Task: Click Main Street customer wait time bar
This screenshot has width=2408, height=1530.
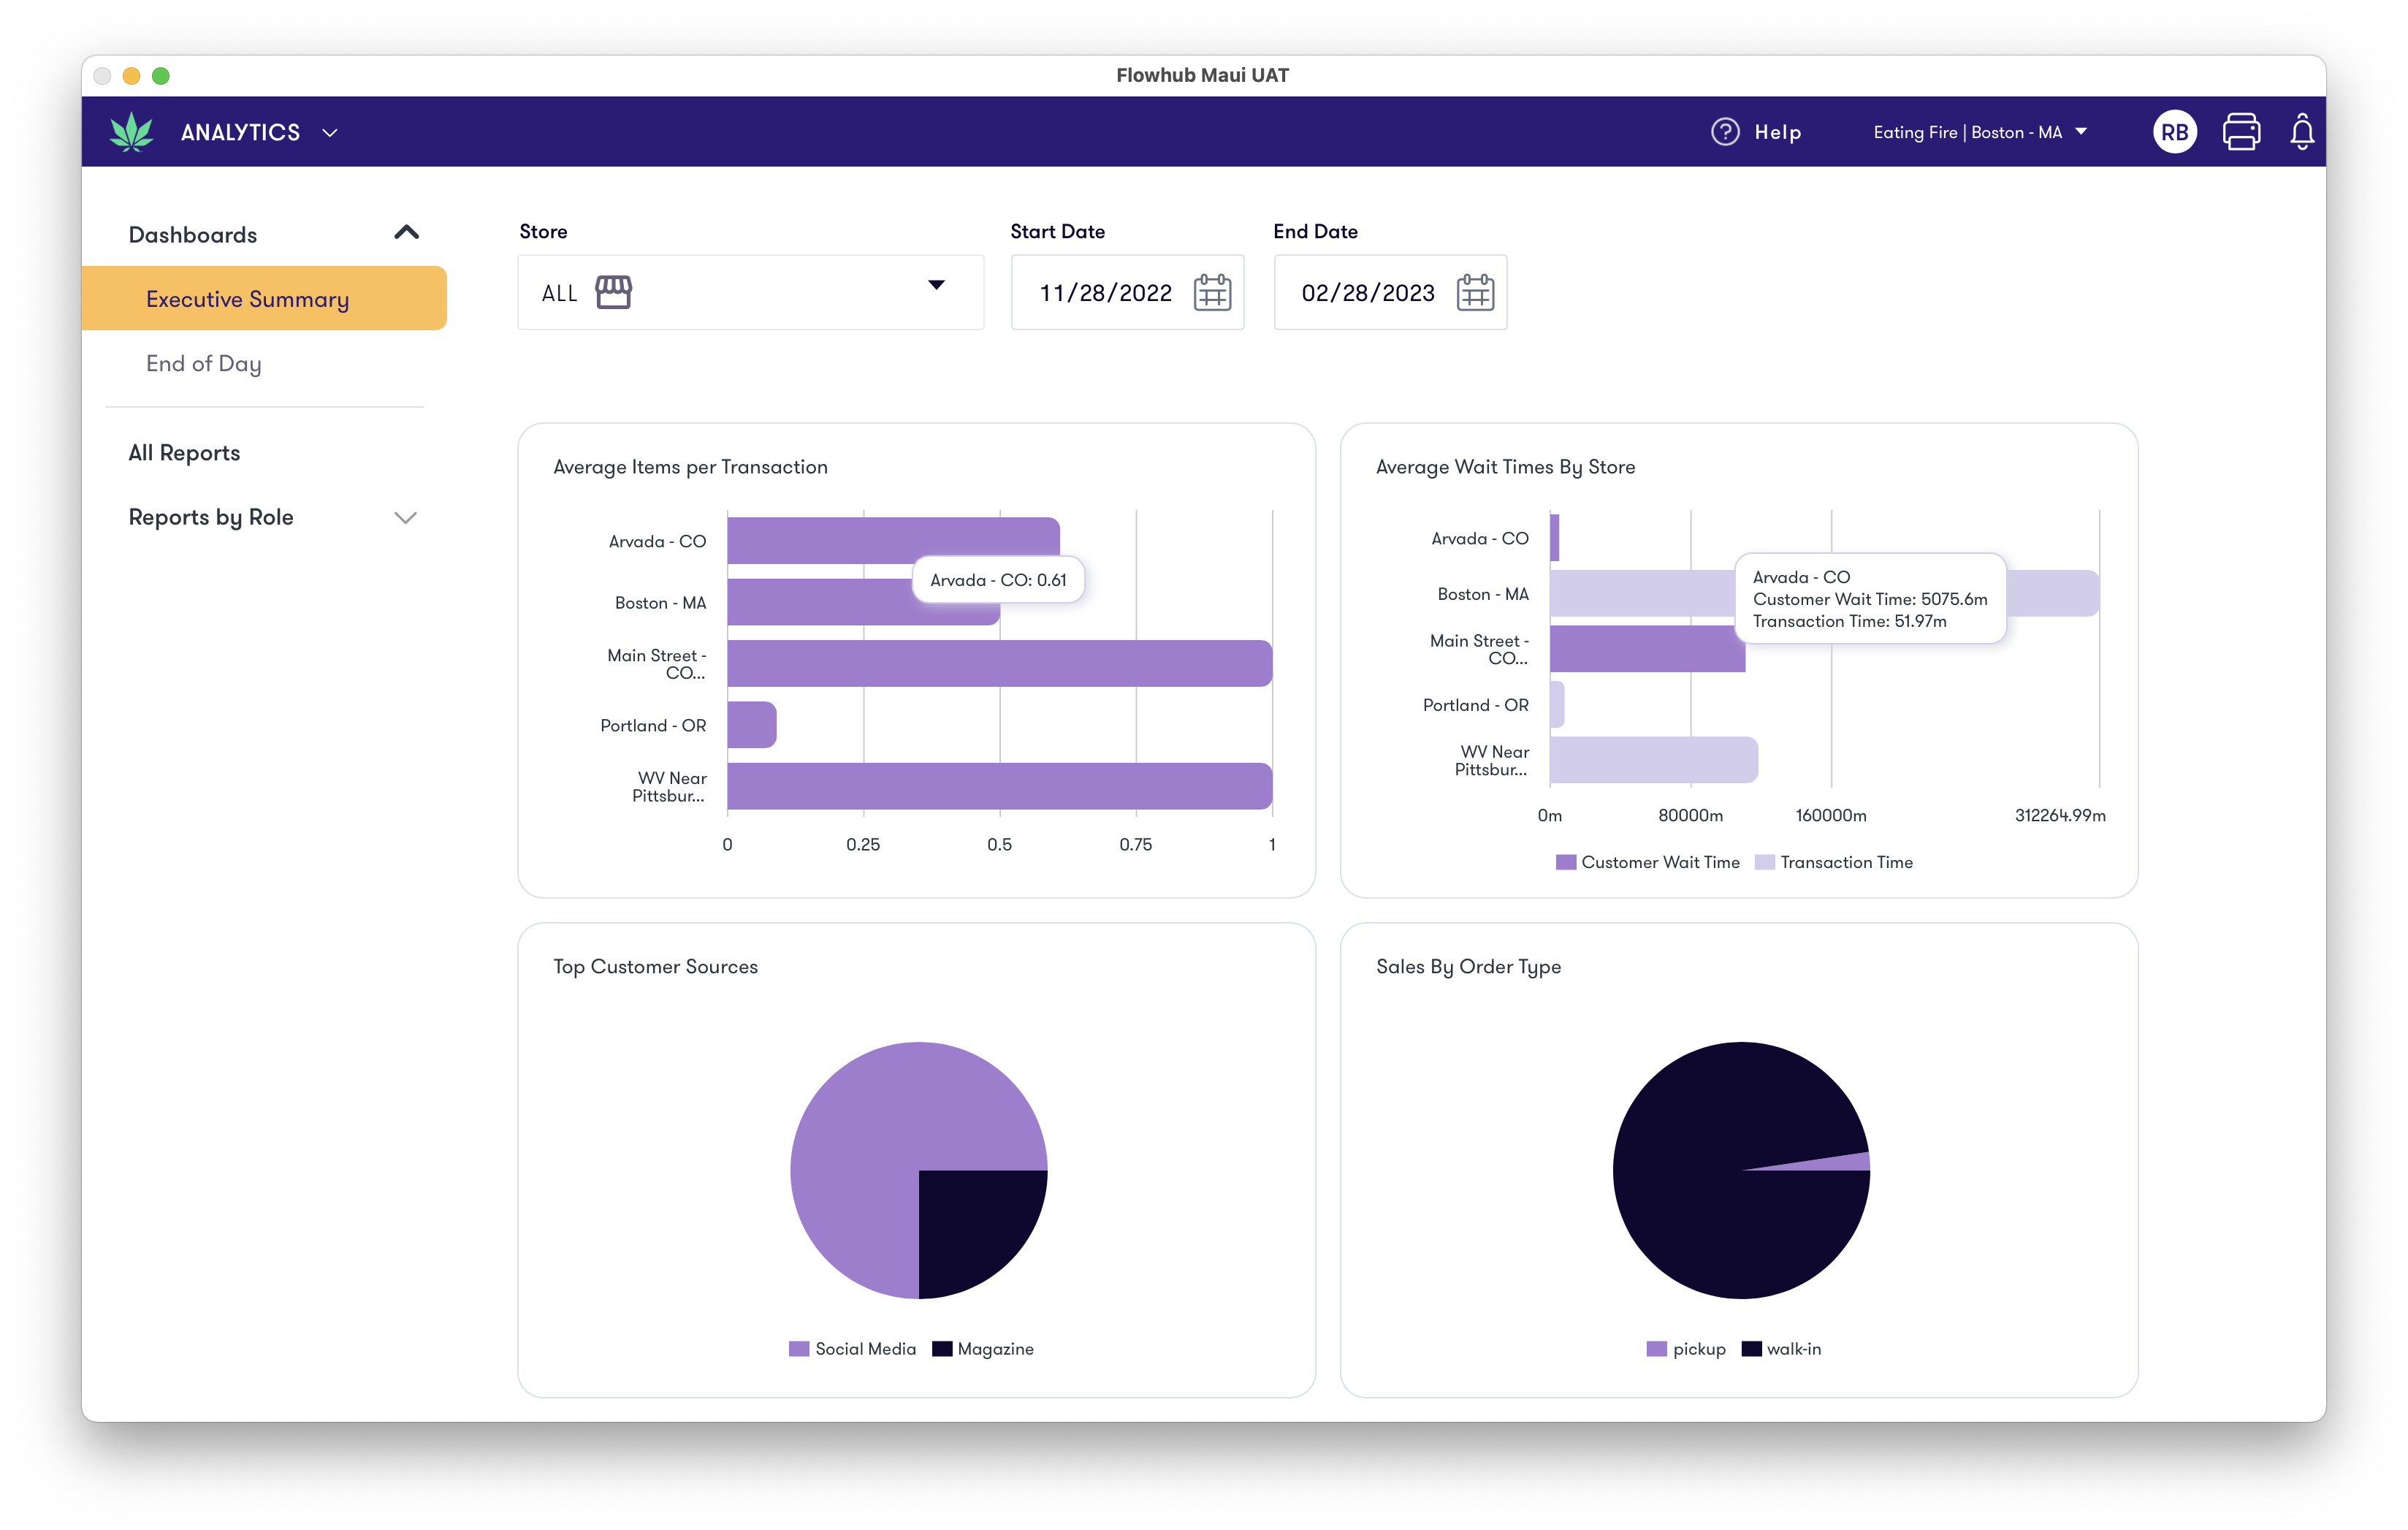Action: click(x=1647, y=649)
